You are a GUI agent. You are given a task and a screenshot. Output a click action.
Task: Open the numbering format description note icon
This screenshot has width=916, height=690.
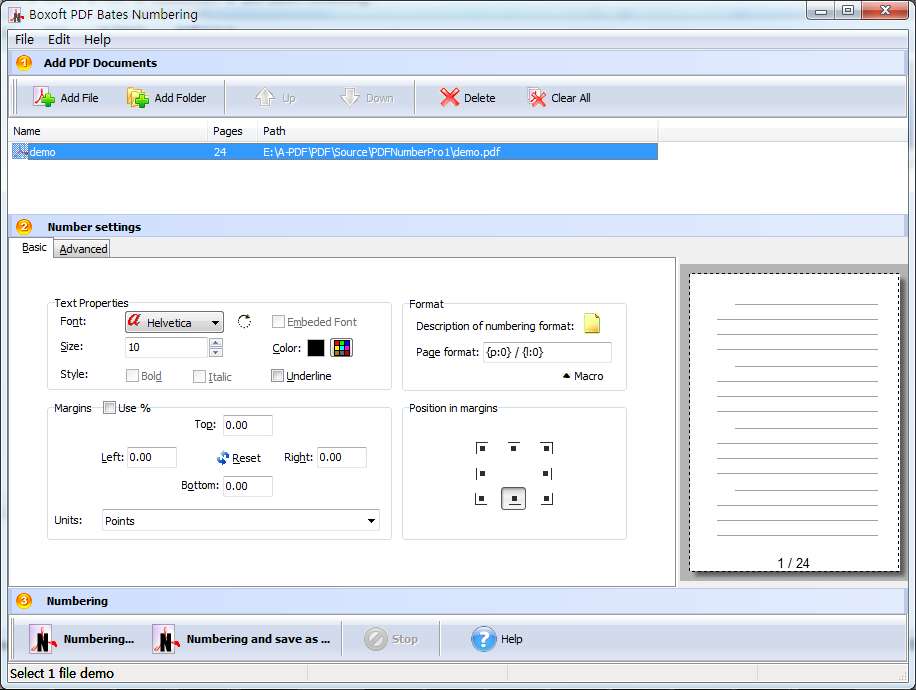click(x=592, y=324)
